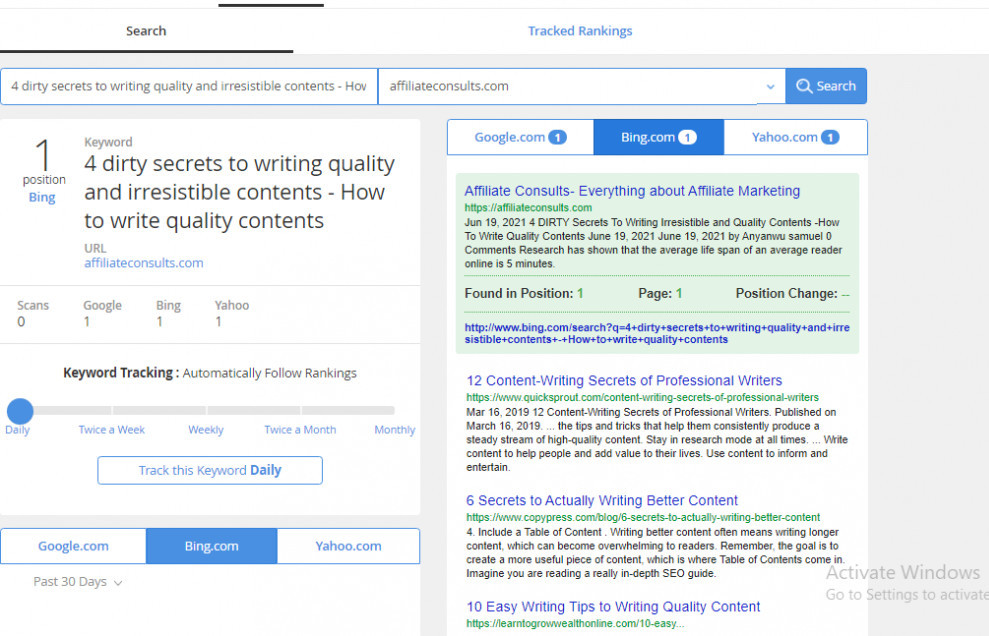Select the Search tab

coord(146,31)
